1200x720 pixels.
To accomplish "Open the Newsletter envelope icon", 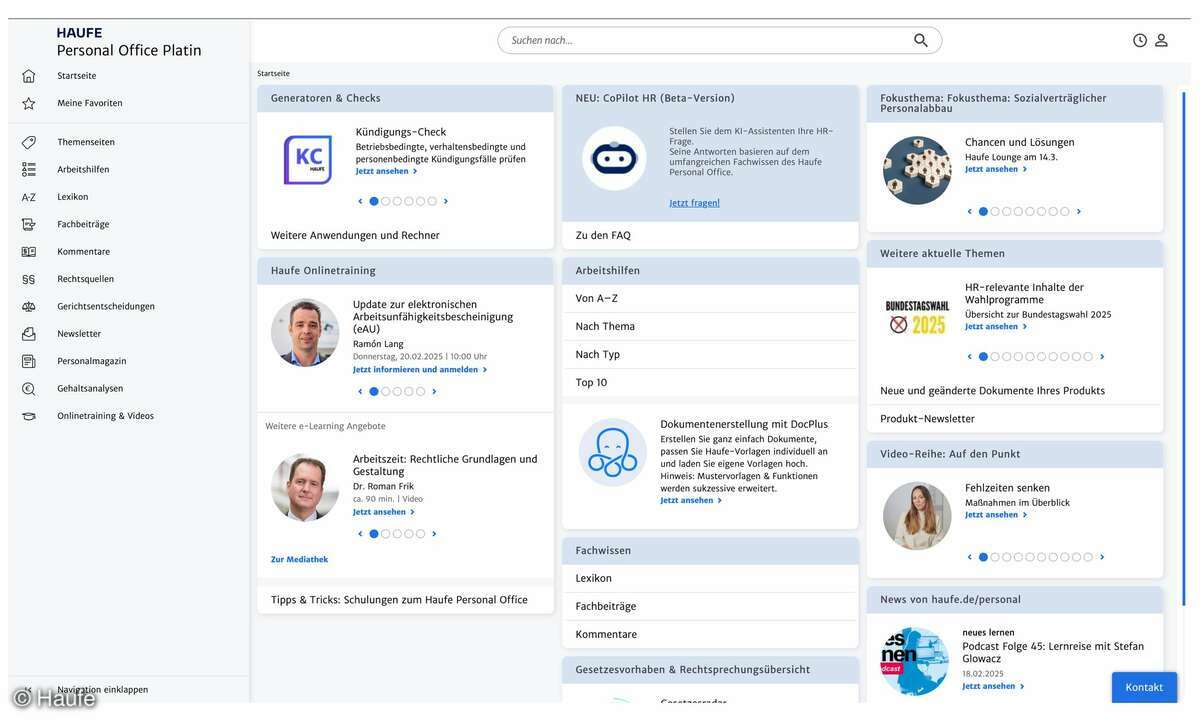I will click(x=29, y=334).
